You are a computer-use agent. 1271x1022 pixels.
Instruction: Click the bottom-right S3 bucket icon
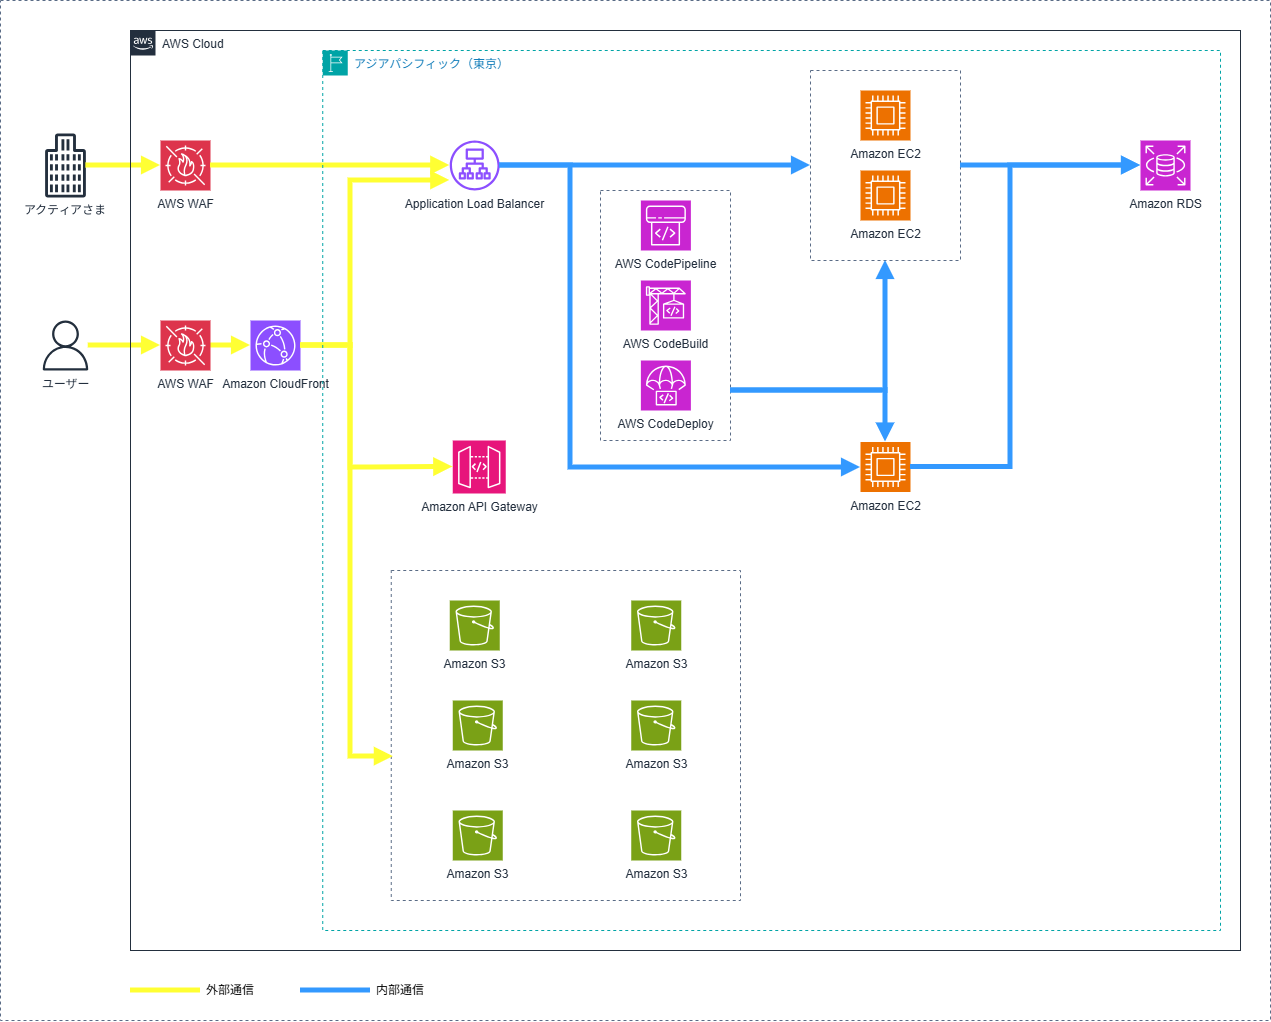pos(656,835)
